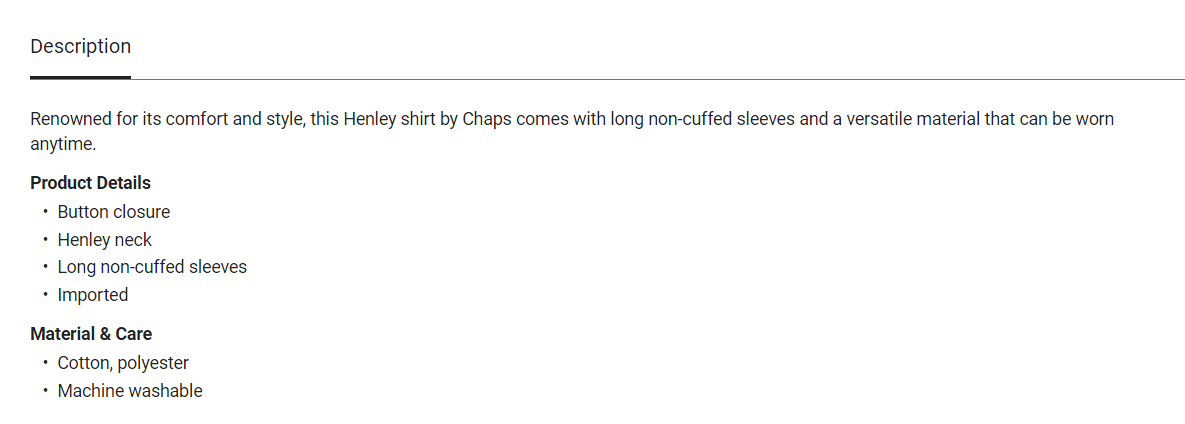Click the dark underline beneath Description tab
Image resolution: width=1185 pixels, height=424 pixels.
tap(80, 77)
